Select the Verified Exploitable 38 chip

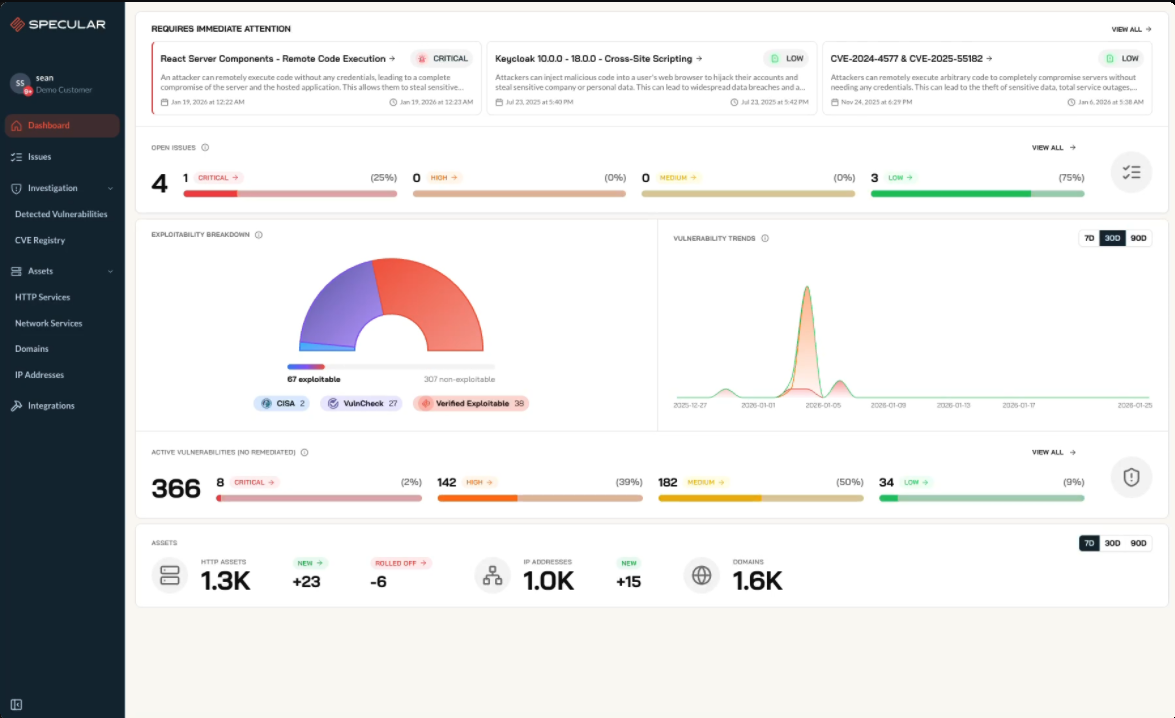pyautogui.click(x=471, y=403)
